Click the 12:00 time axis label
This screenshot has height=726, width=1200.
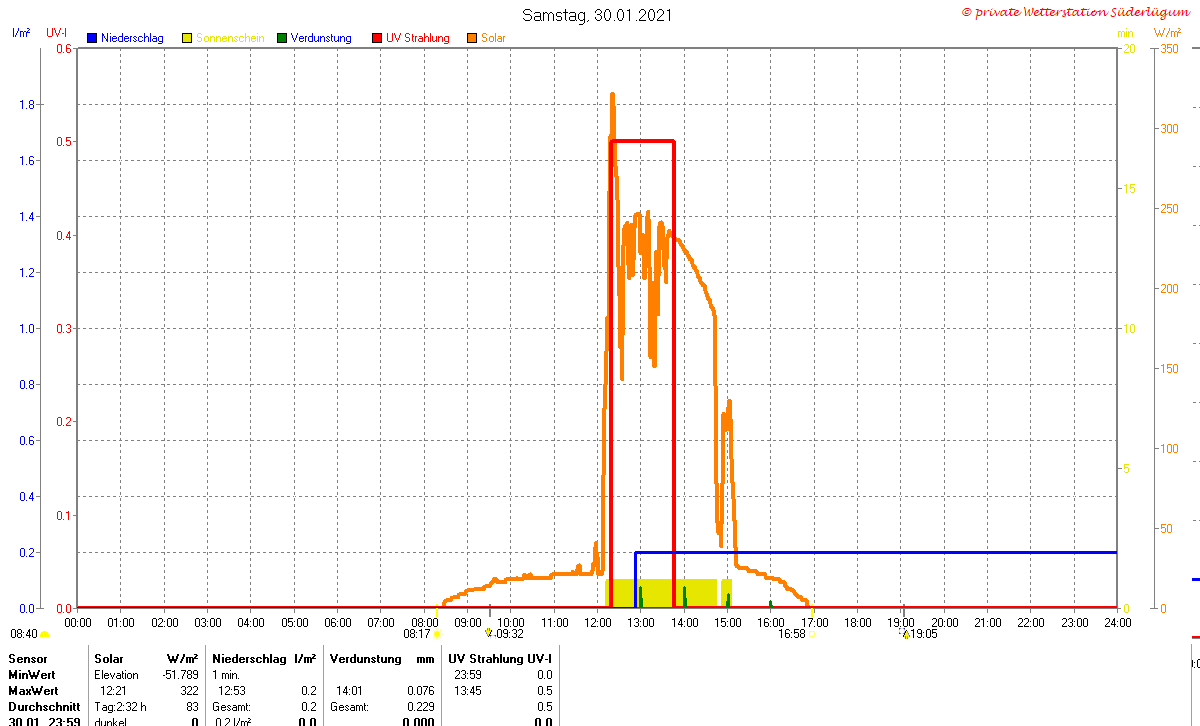click(598, 623)
